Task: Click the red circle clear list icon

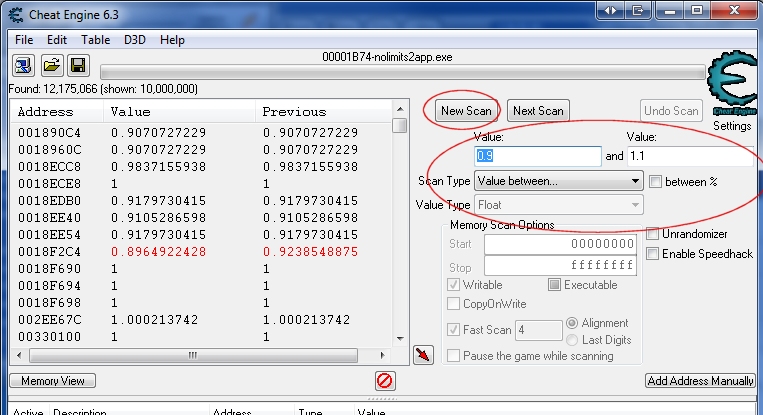Action: point(385,380)
